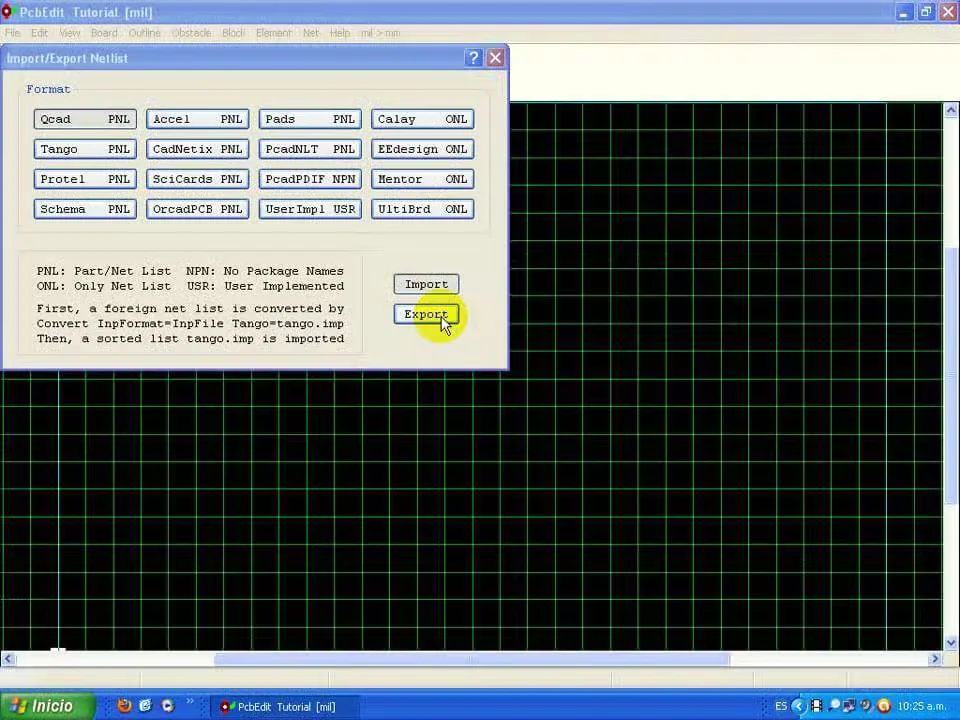Viewport: 960px width, 720px height.
Task: Open Windows Media Player from quick launch
Action: (x=167, y=706)
